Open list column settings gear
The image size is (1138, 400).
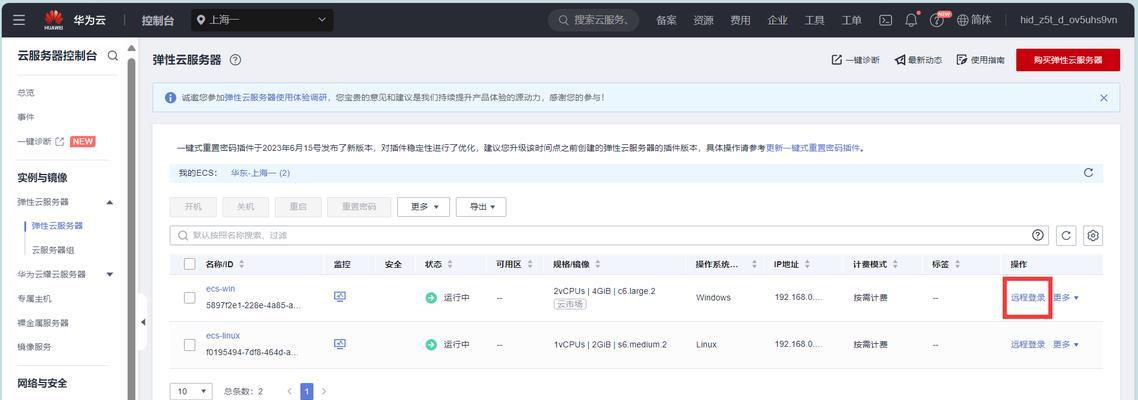pos(1093,235)
